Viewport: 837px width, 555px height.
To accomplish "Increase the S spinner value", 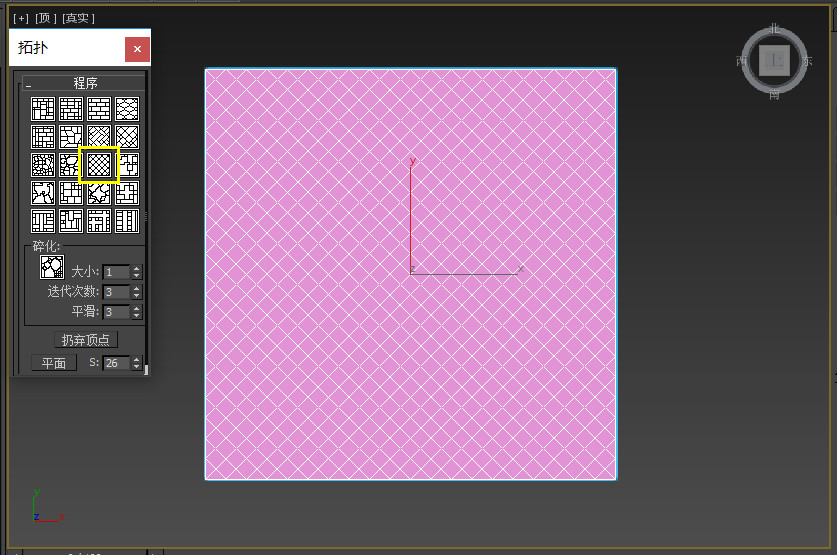I will click(137, 360).
